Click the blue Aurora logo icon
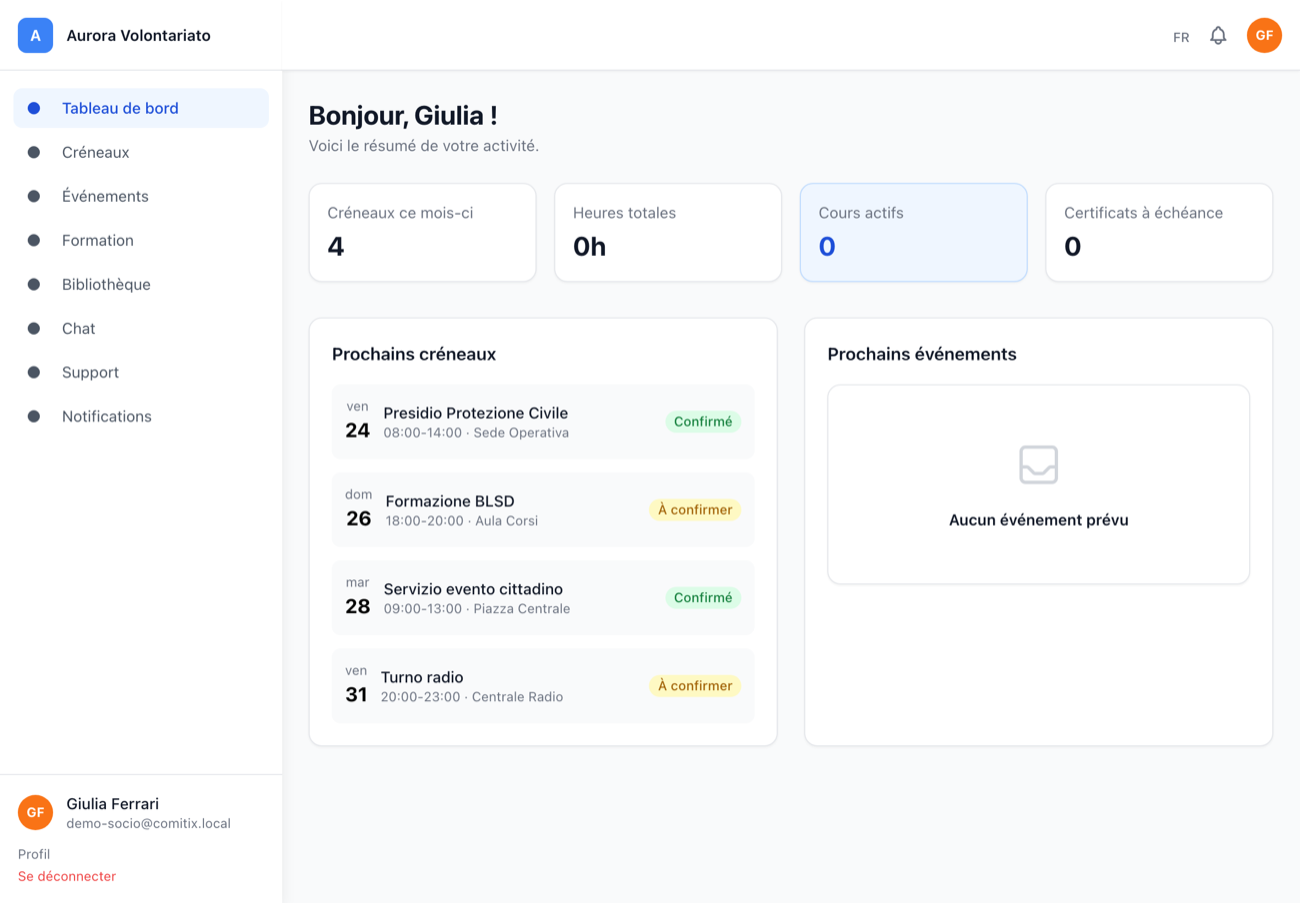Image resolution: width=1300 pixels, height=903 pixels. coord(35,35)
